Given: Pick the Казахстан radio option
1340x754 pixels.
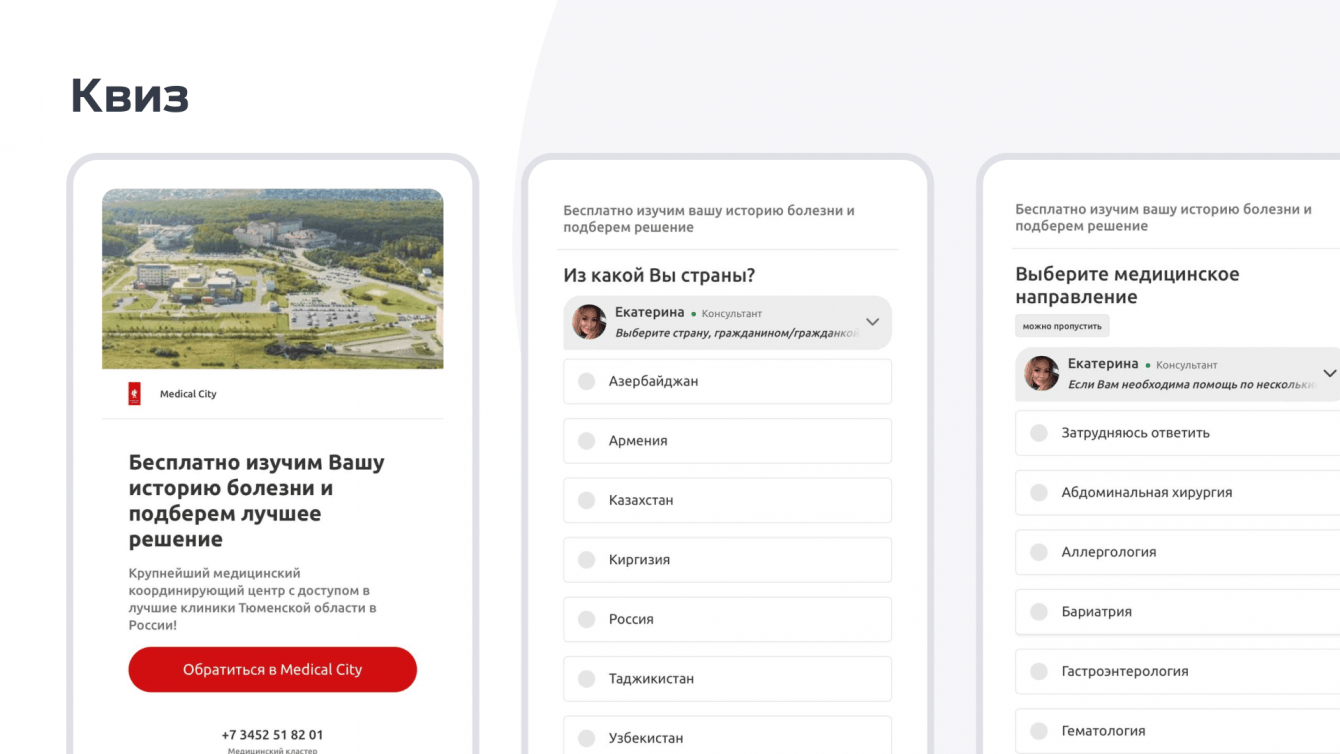Looking at the screenshot, I should (x=727, y=500).
